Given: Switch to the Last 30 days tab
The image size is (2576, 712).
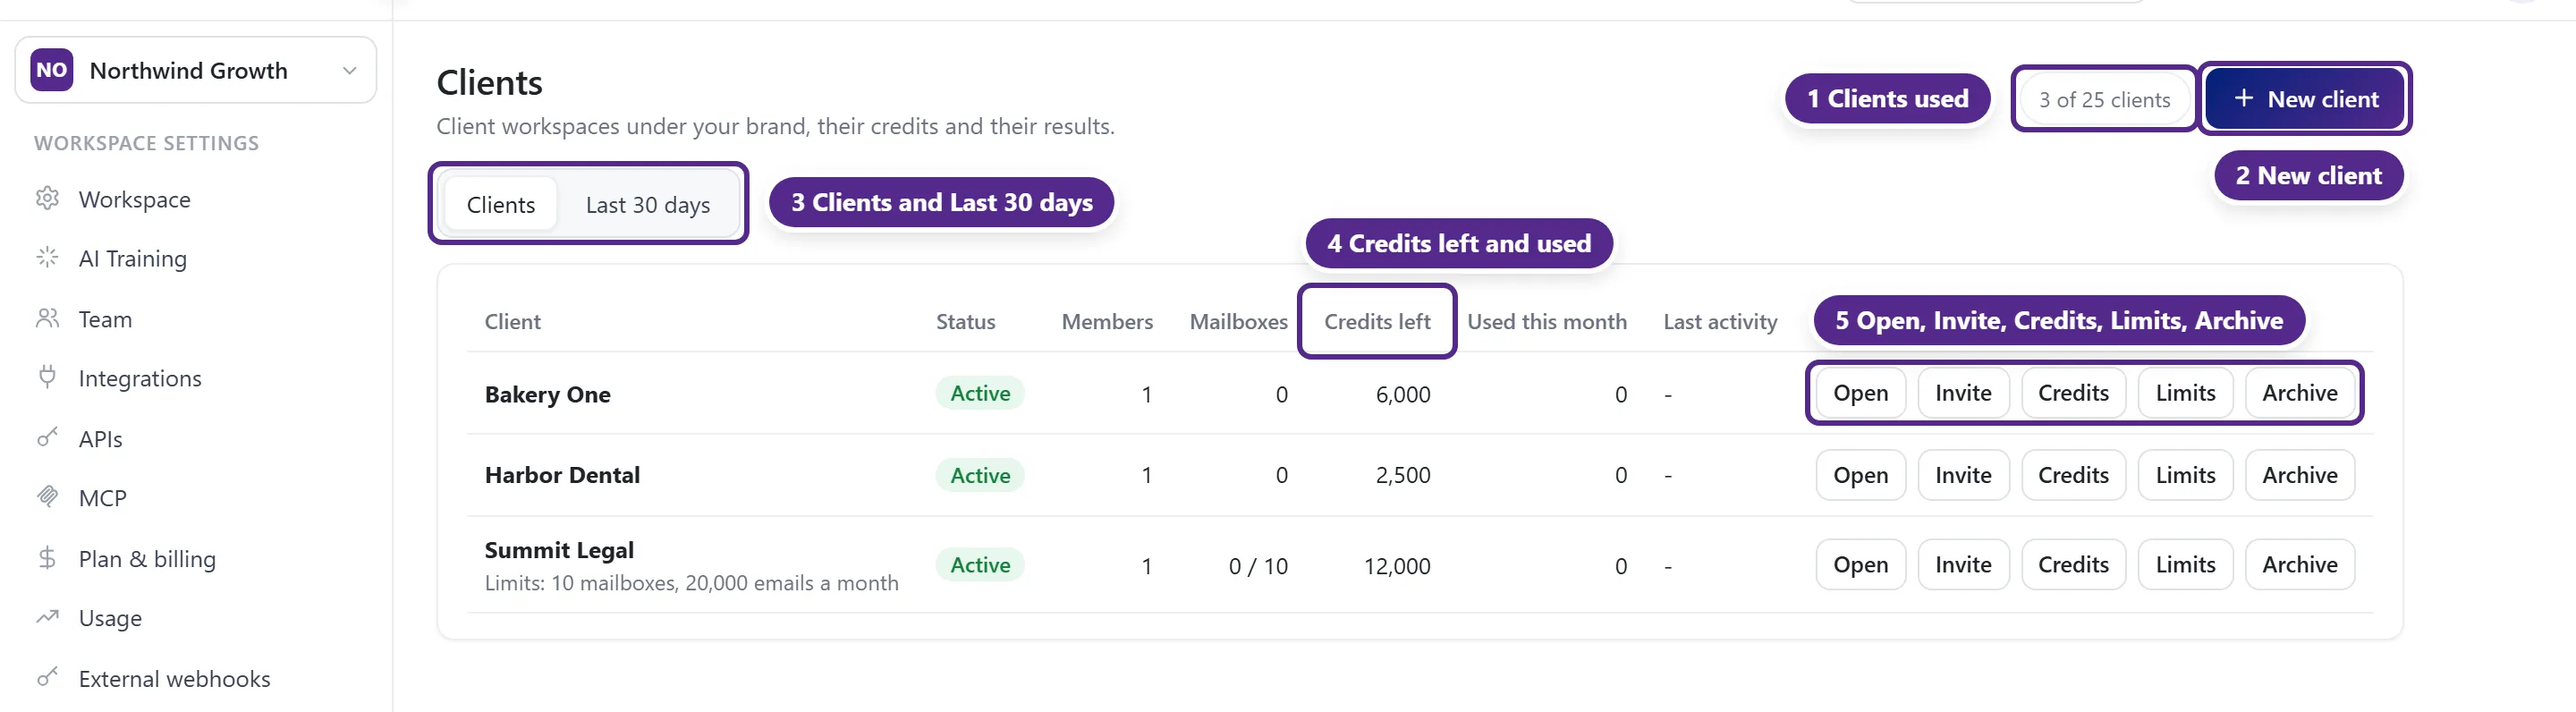Looking at the screenshot, I should [648, 204].
